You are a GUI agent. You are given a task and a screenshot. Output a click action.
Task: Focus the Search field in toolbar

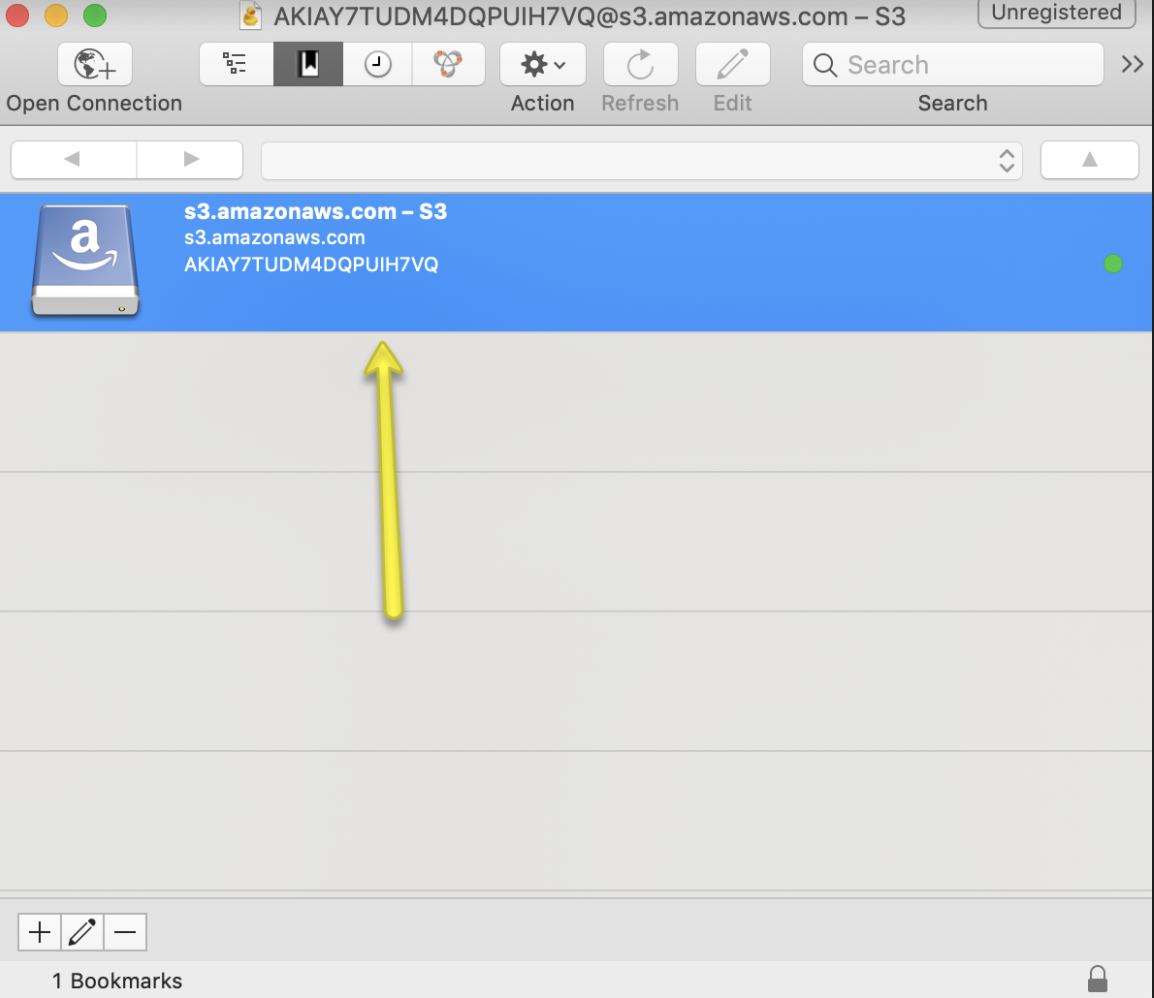952,65
